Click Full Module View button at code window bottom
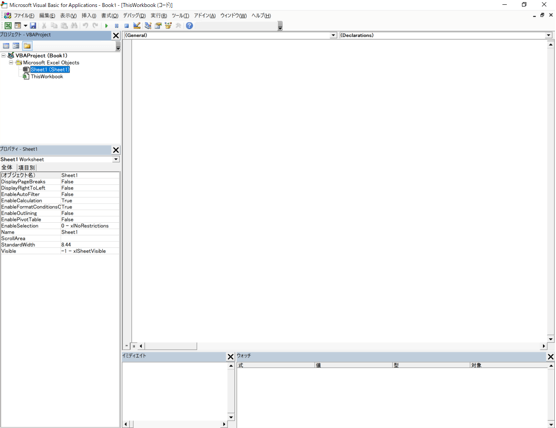556x428 pixels. tap(134, 346)
